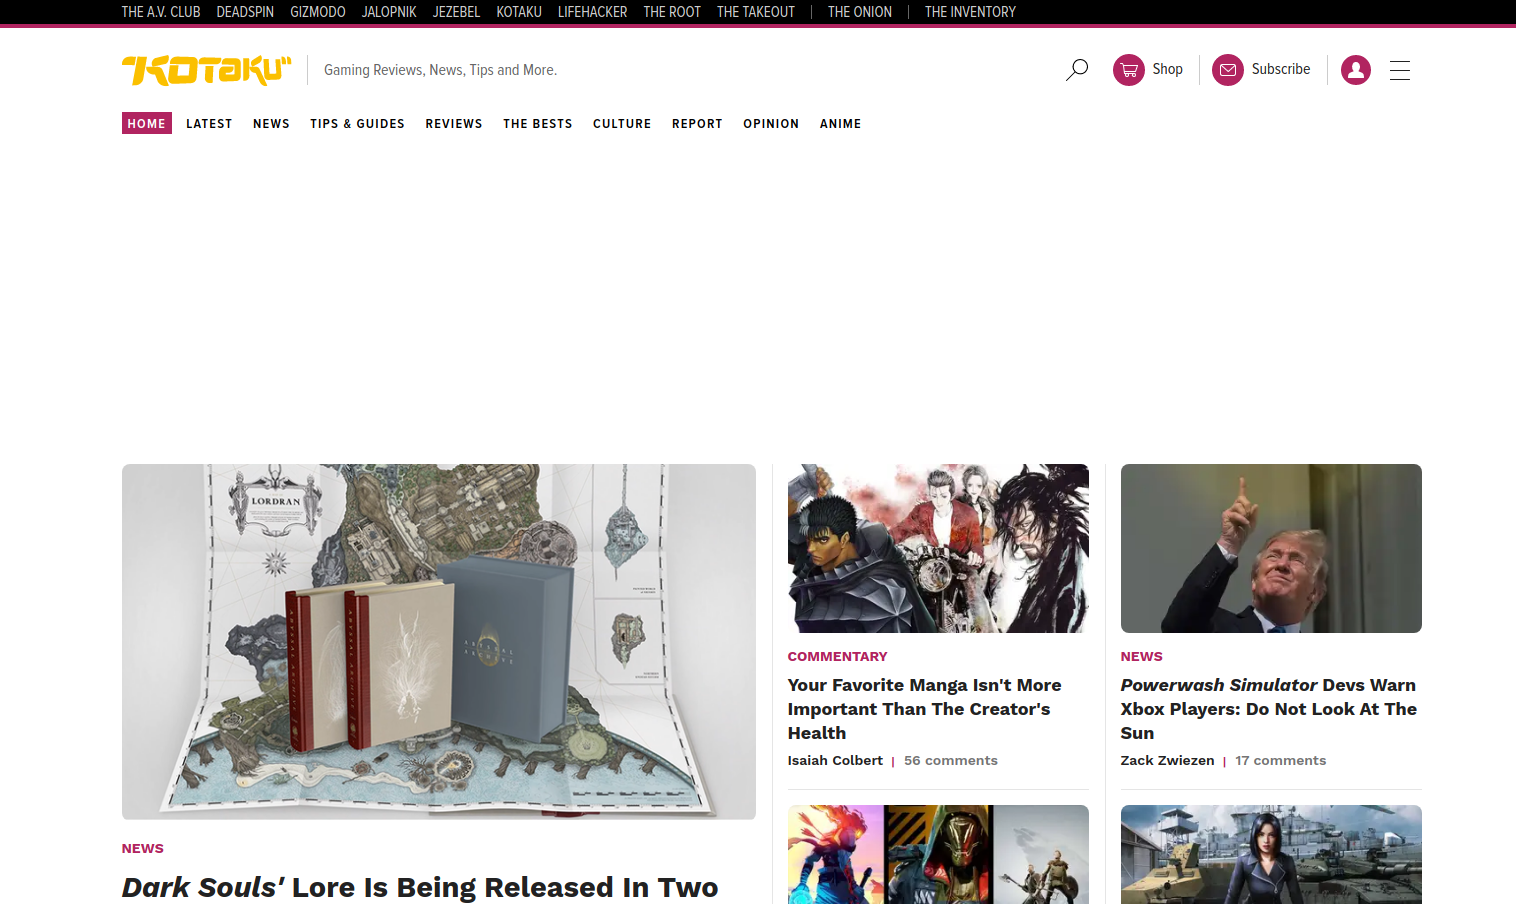Visit The Onion

click(x=860, y=12)
